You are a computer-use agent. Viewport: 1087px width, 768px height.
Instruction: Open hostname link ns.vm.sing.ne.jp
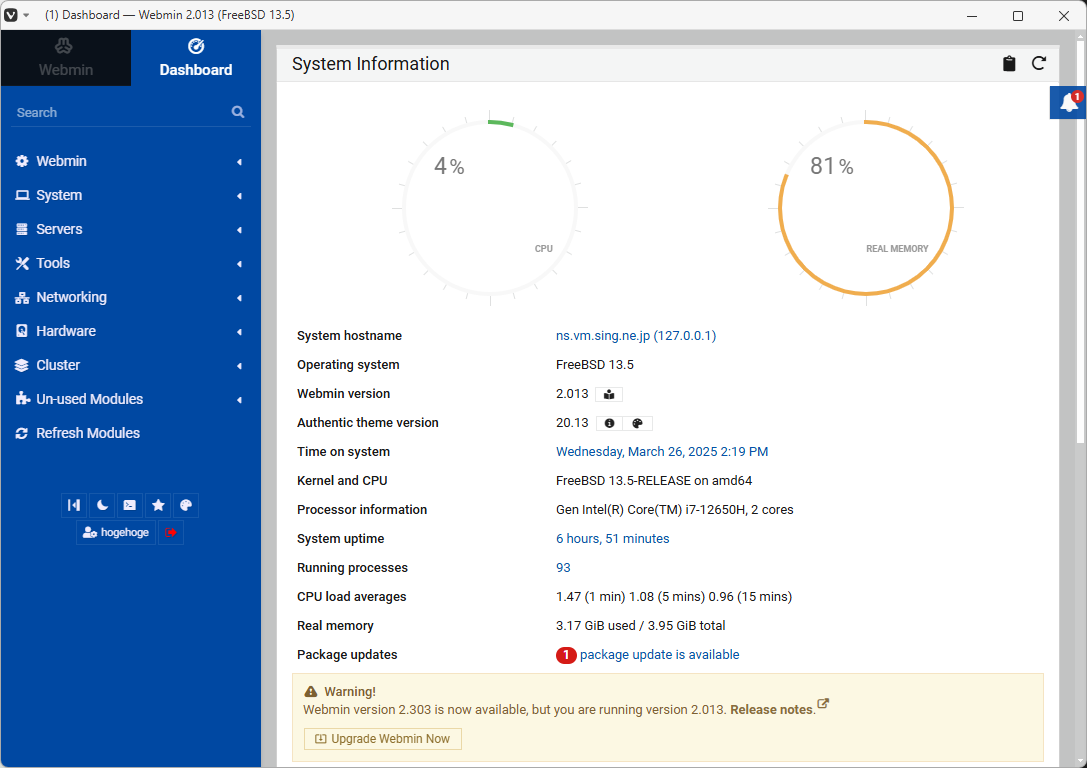pyautogui.click(x=636, y=335)
